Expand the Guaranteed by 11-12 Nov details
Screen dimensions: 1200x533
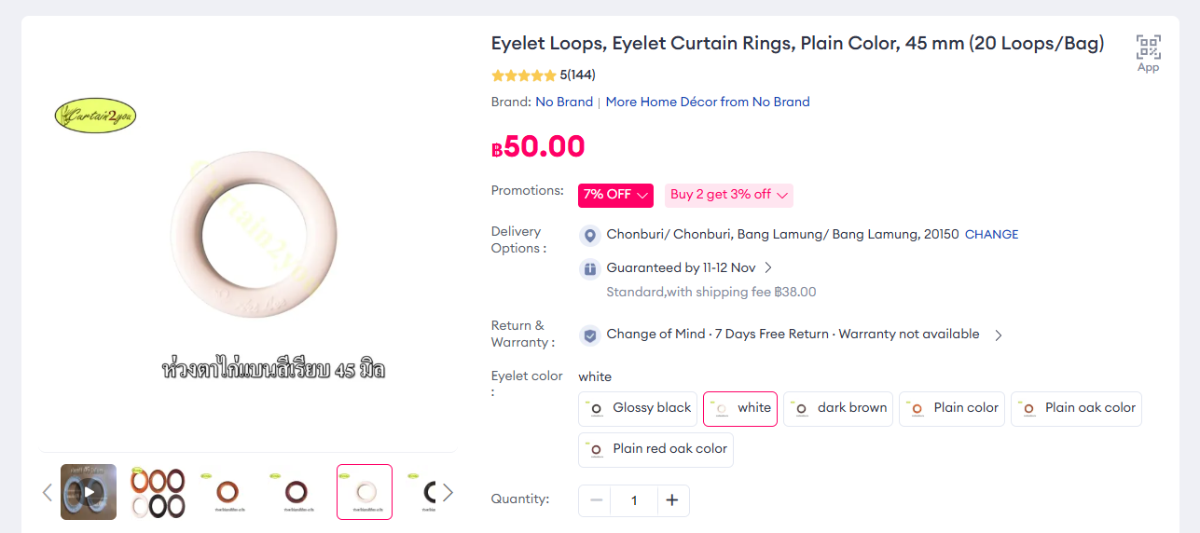click(768, 268)
